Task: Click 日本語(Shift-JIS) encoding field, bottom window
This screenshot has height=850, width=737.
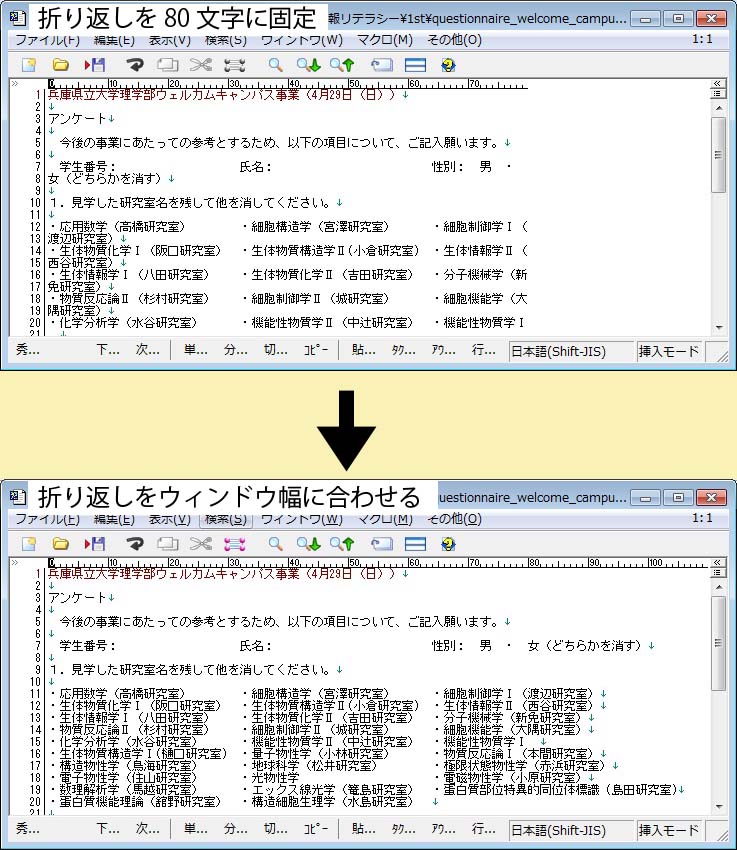Action: (571, 830)
